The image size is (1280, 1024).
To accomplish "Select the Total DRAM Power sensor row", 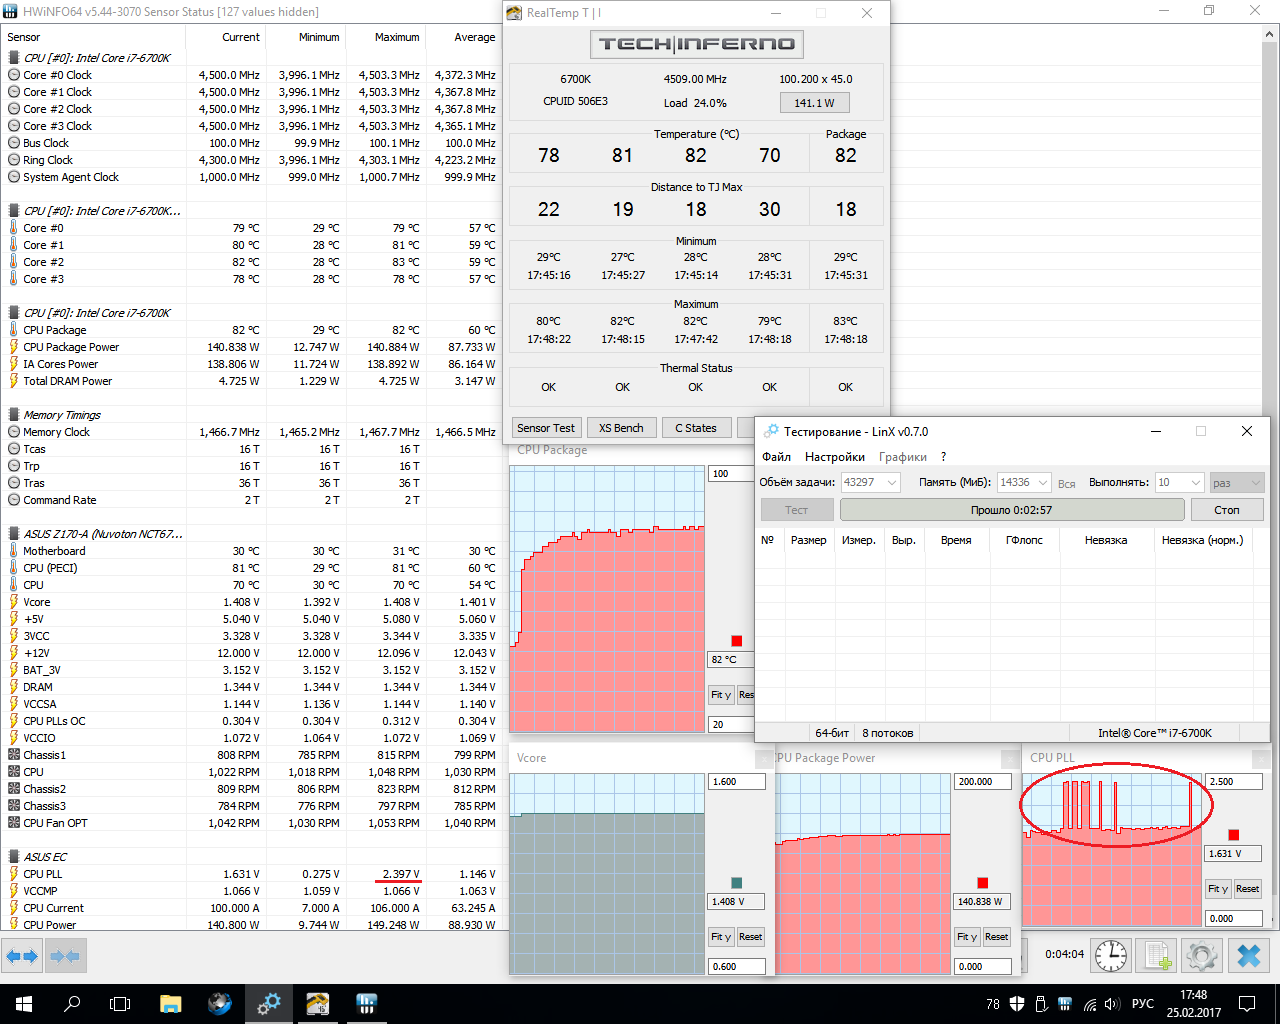I will pyautogui.click(x=250, y=381).
